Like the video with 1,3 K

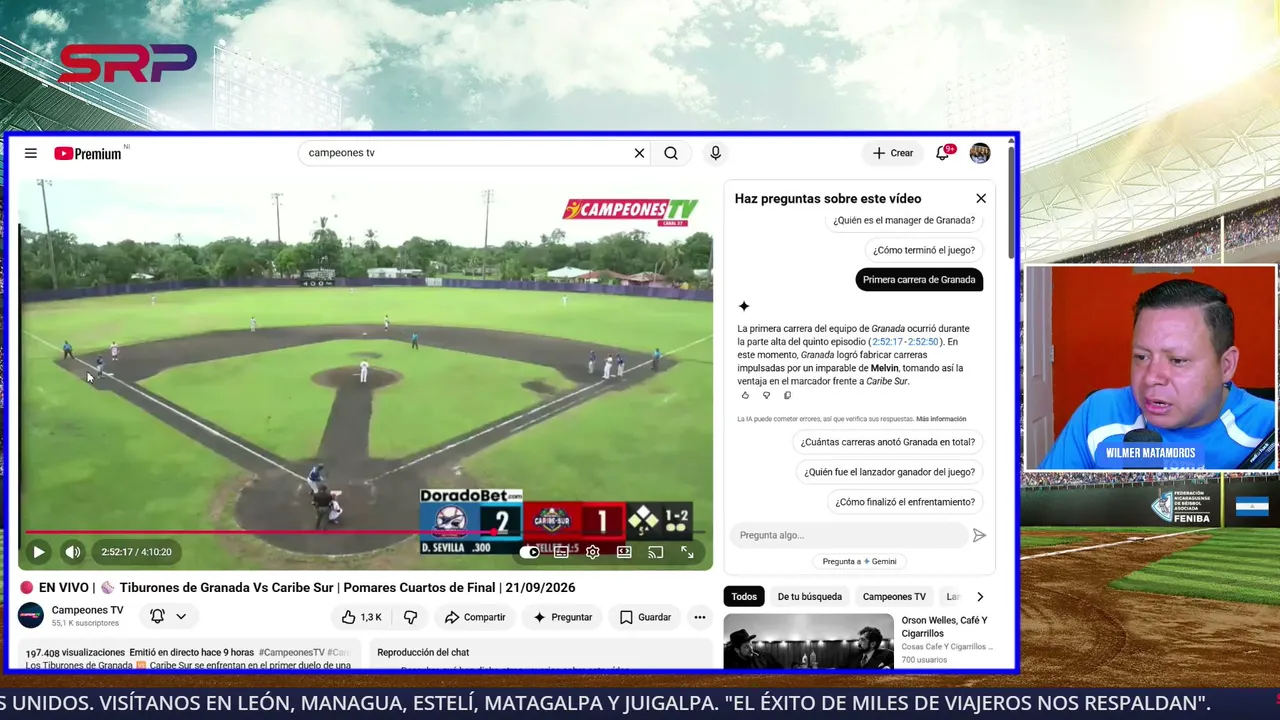(361, 617)
